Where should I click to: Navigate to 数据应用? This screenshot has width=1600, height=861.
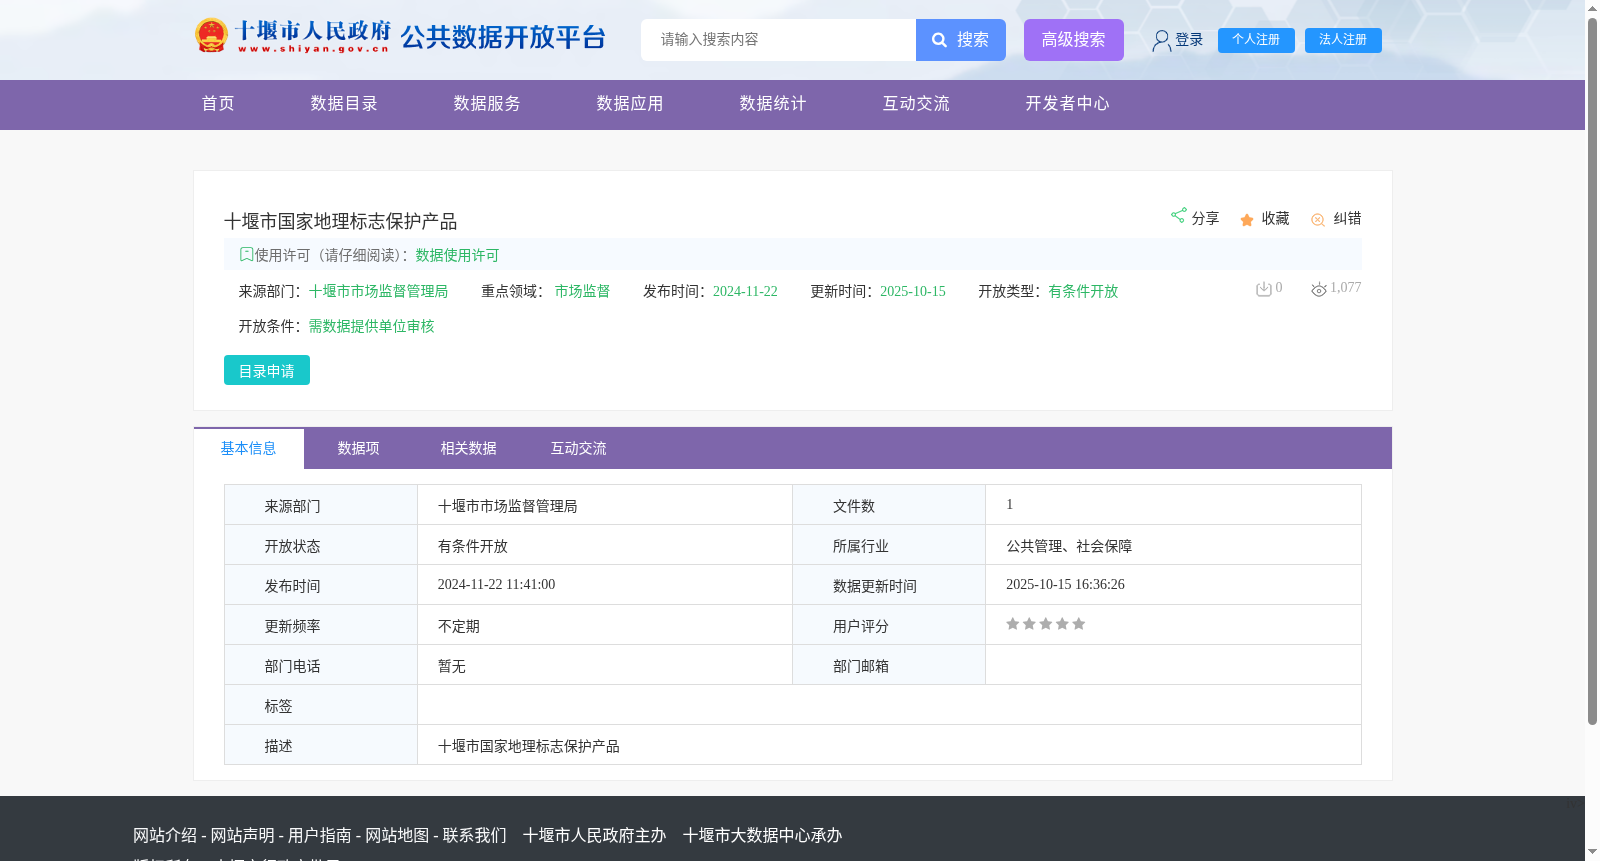(630, 104)
